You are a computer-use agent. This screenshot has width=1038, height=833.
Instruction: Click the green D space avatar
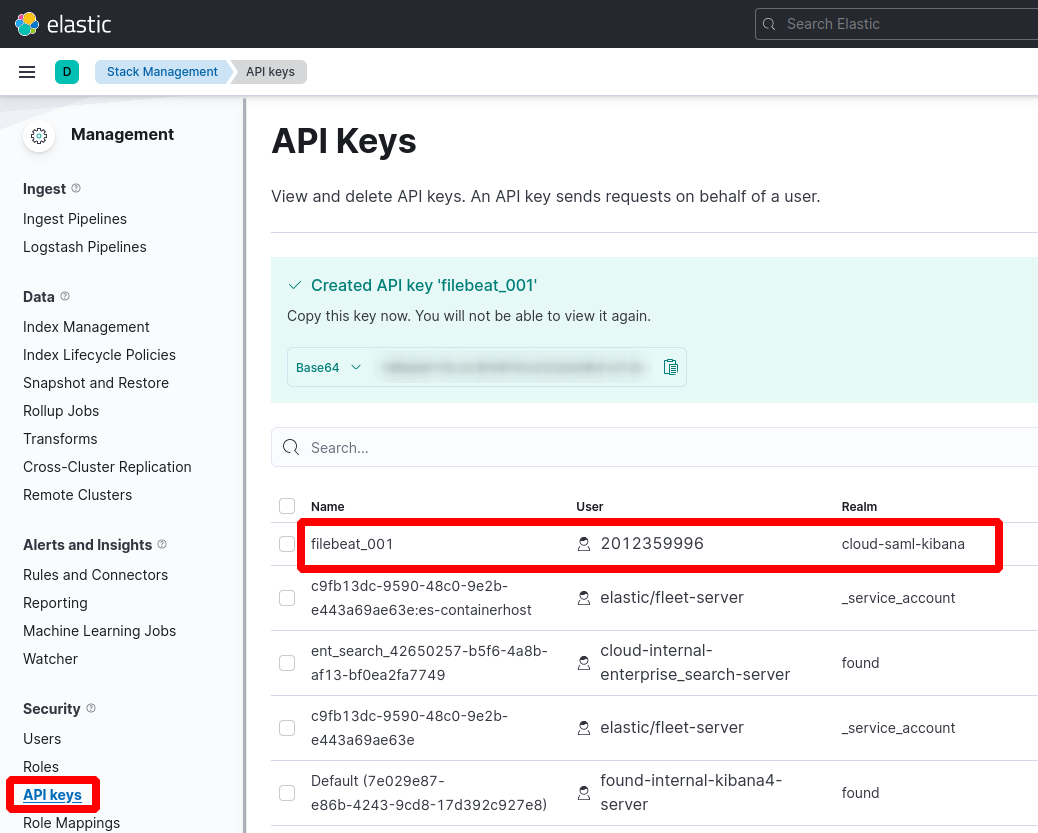(67, 72)
